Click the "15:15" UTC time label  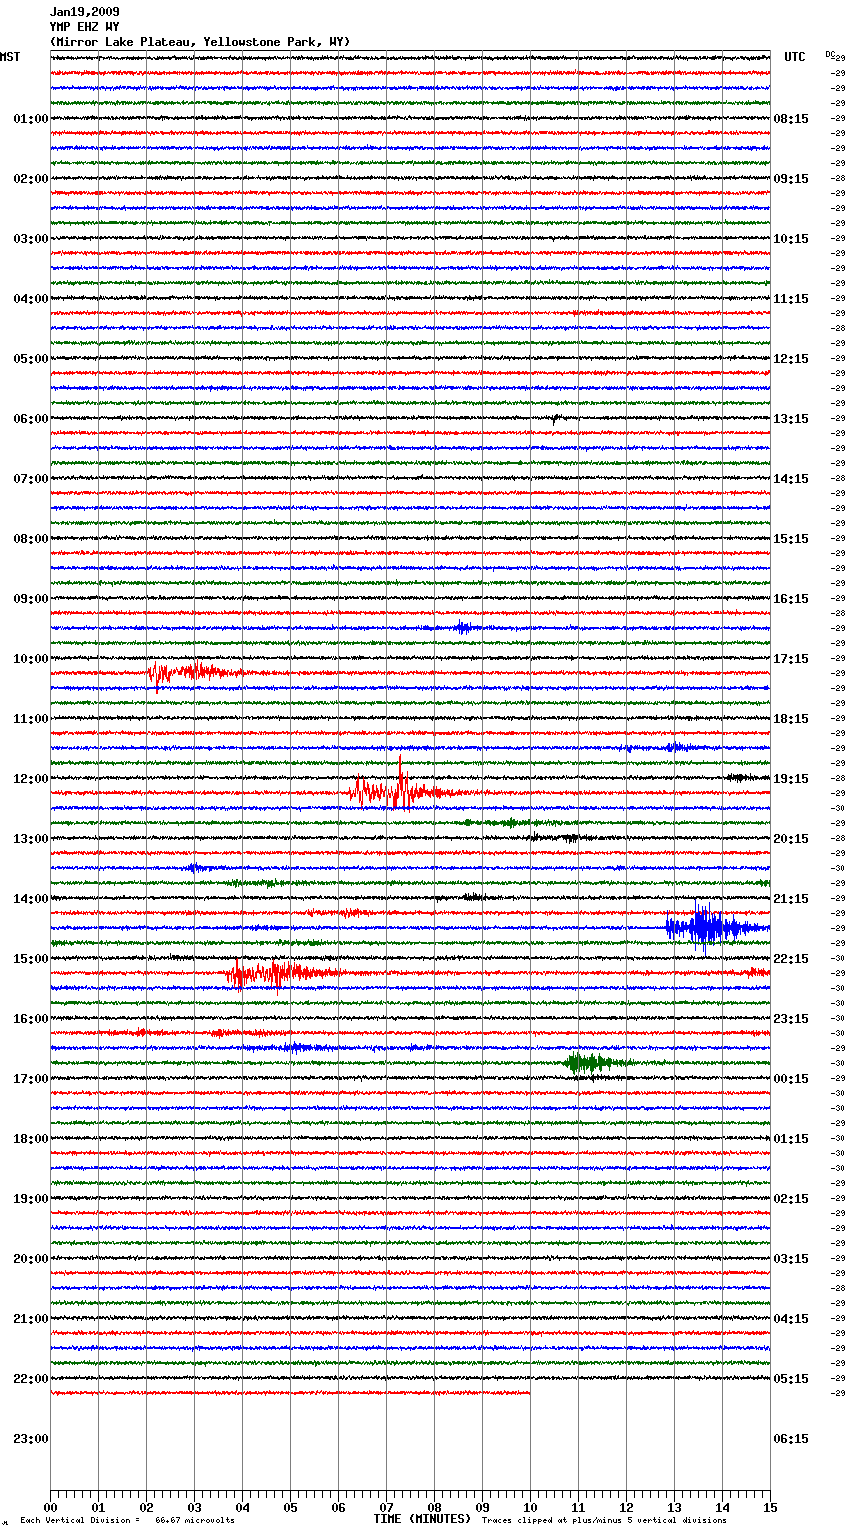pyautogui.click(x=791, y=539)
